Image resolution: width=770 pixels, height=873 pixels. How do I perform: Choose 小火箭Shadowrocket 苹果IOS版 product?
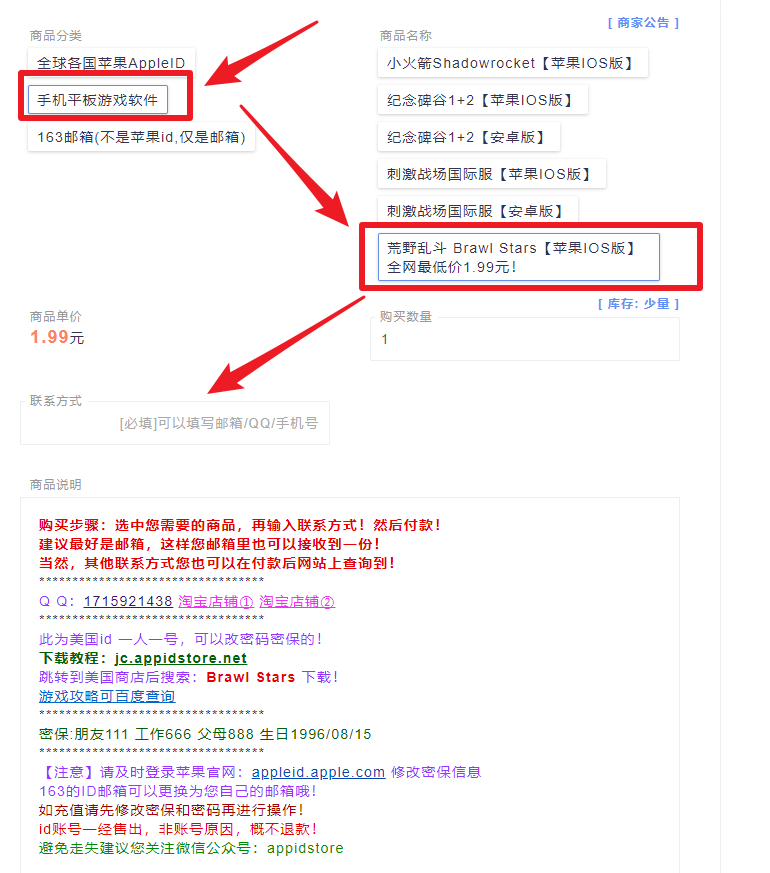click(x=511, y=63)
